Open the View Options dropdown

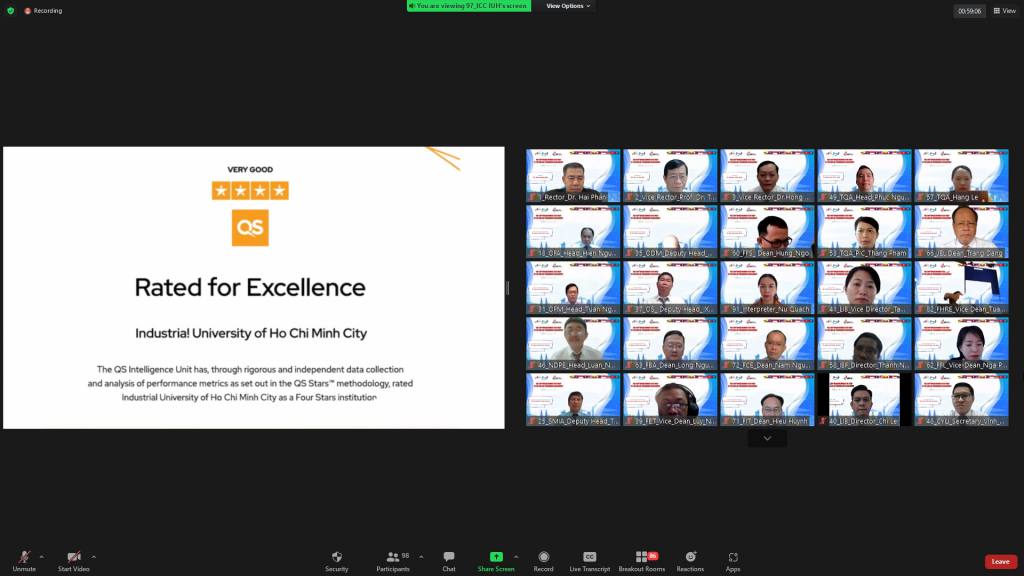(x=568, y=6)
